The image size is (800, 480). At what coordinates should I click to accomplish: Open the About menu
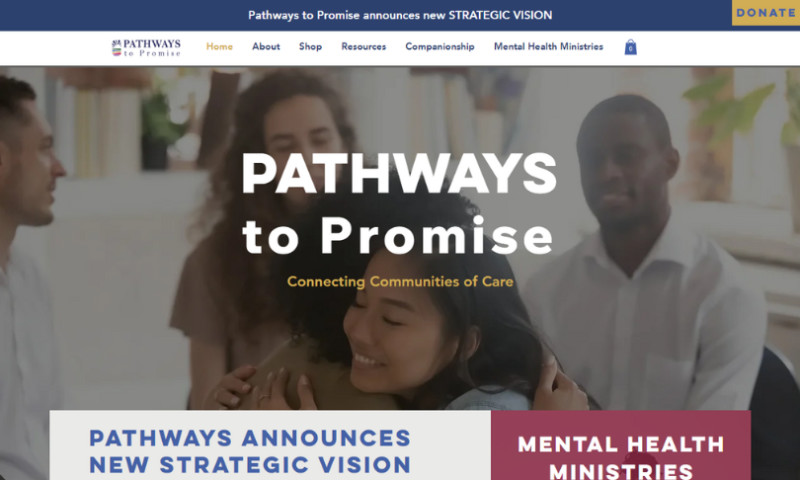[x=266, y=46]
